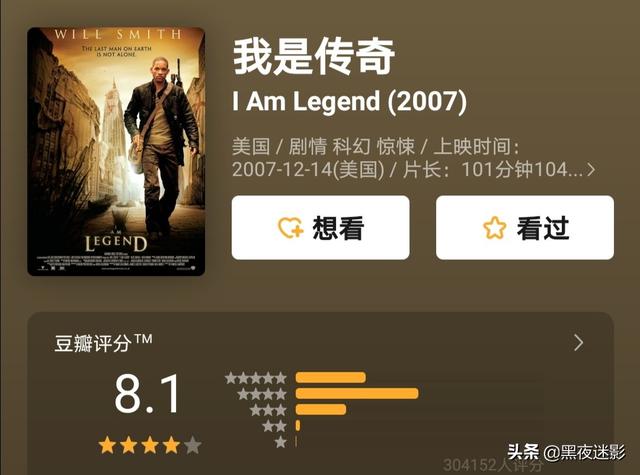Click the two-star rating bar
The height and width of the screenshot is (475, 640).
298,426
